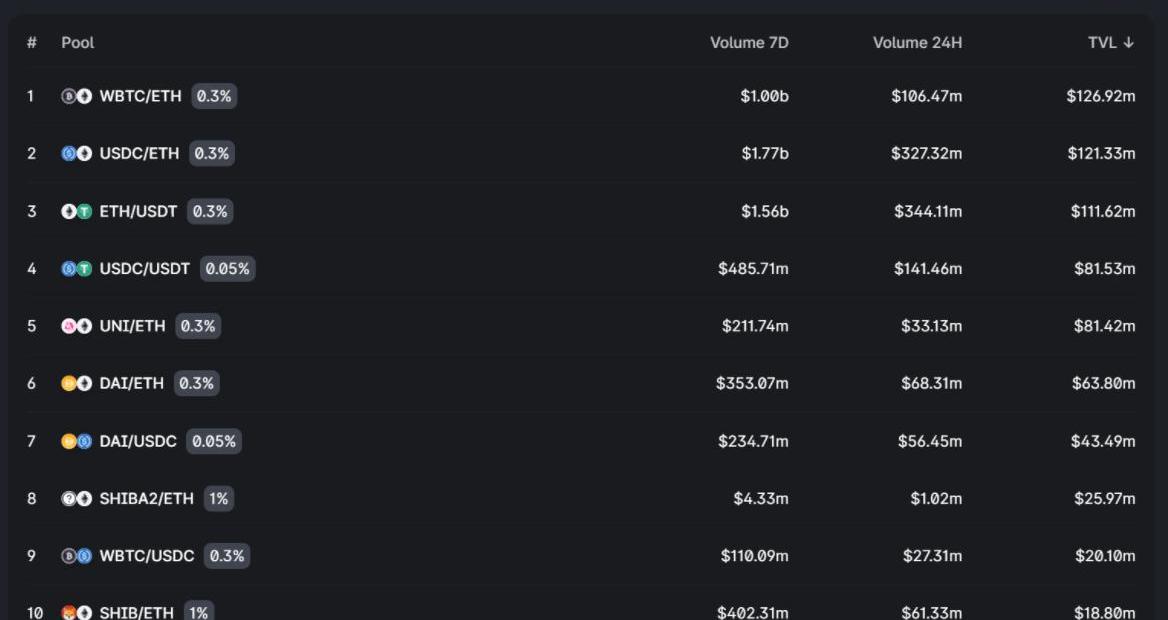Viewport: 1168px width, 620px height.
Task: Click the DAI/ETH token pair icon
Action: pyautogui.click(x=77, y=383)
